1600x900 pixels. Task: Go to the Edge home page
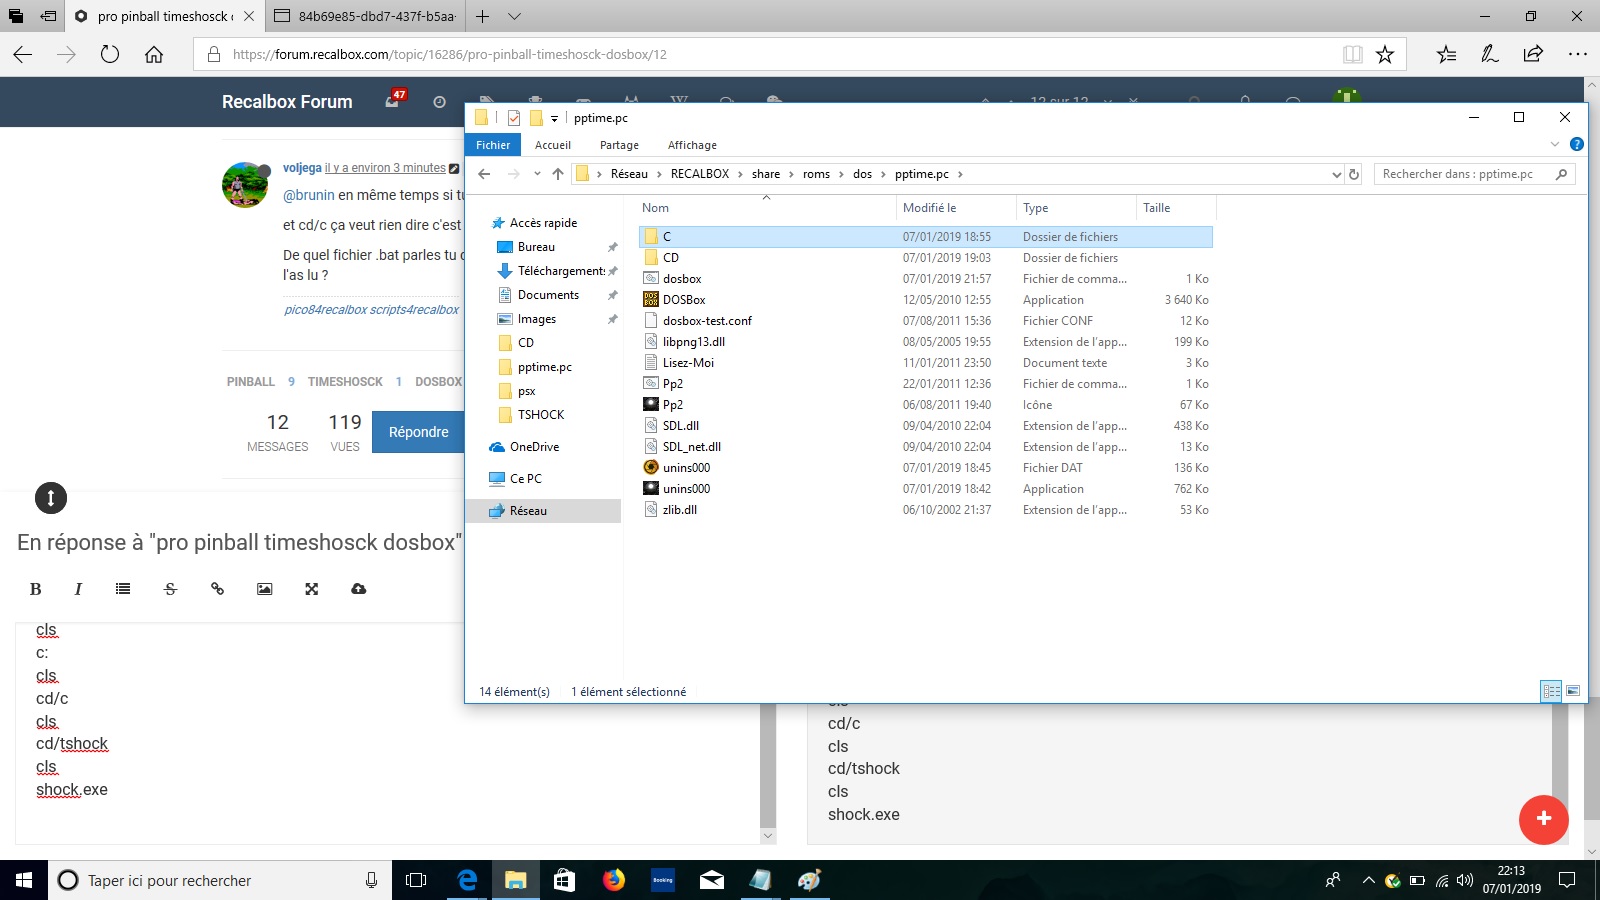click(154, 54)
